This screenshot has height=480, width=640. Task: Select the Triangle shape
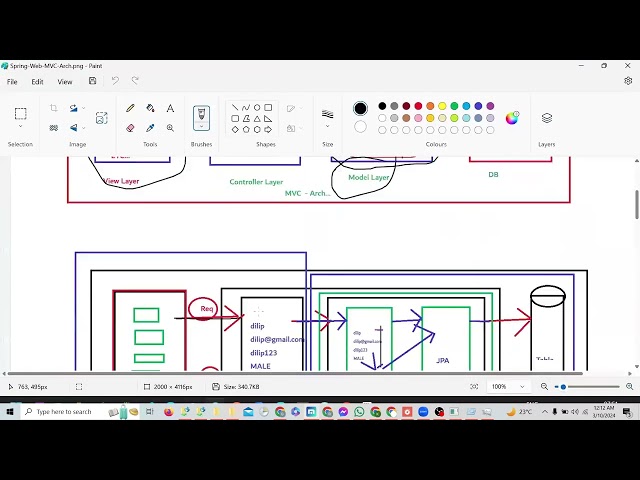pos(257,118)
